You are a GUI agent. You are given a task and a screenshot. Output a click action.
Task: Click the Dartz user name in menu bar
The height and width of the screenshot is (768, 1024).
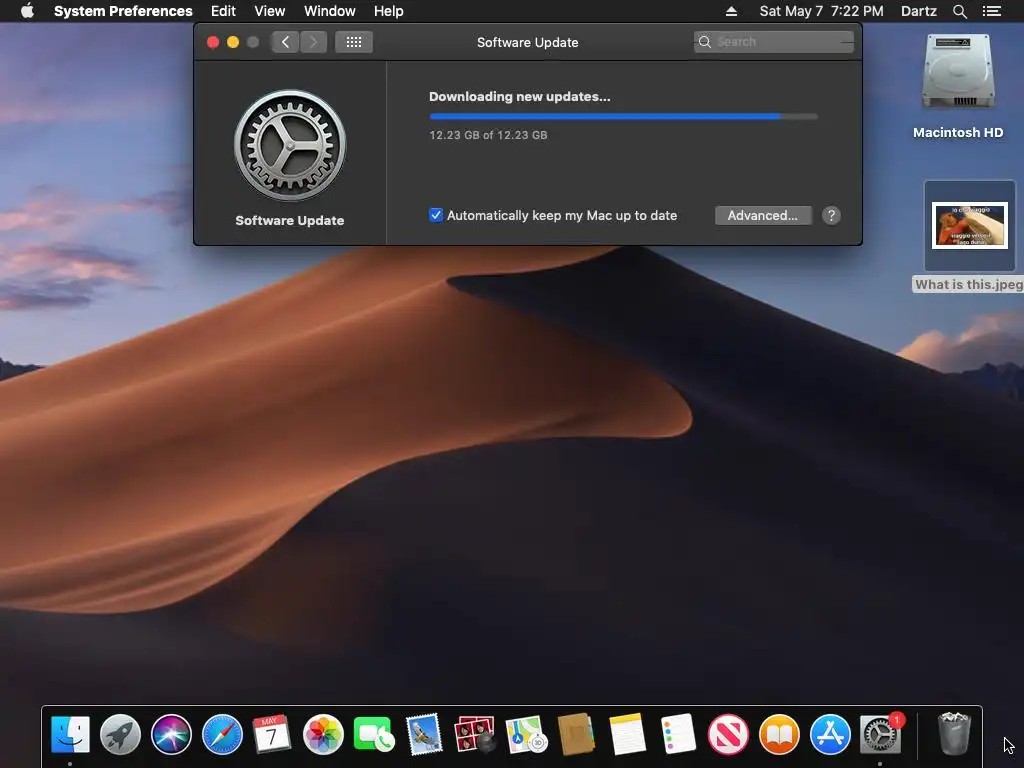(919, 11)
